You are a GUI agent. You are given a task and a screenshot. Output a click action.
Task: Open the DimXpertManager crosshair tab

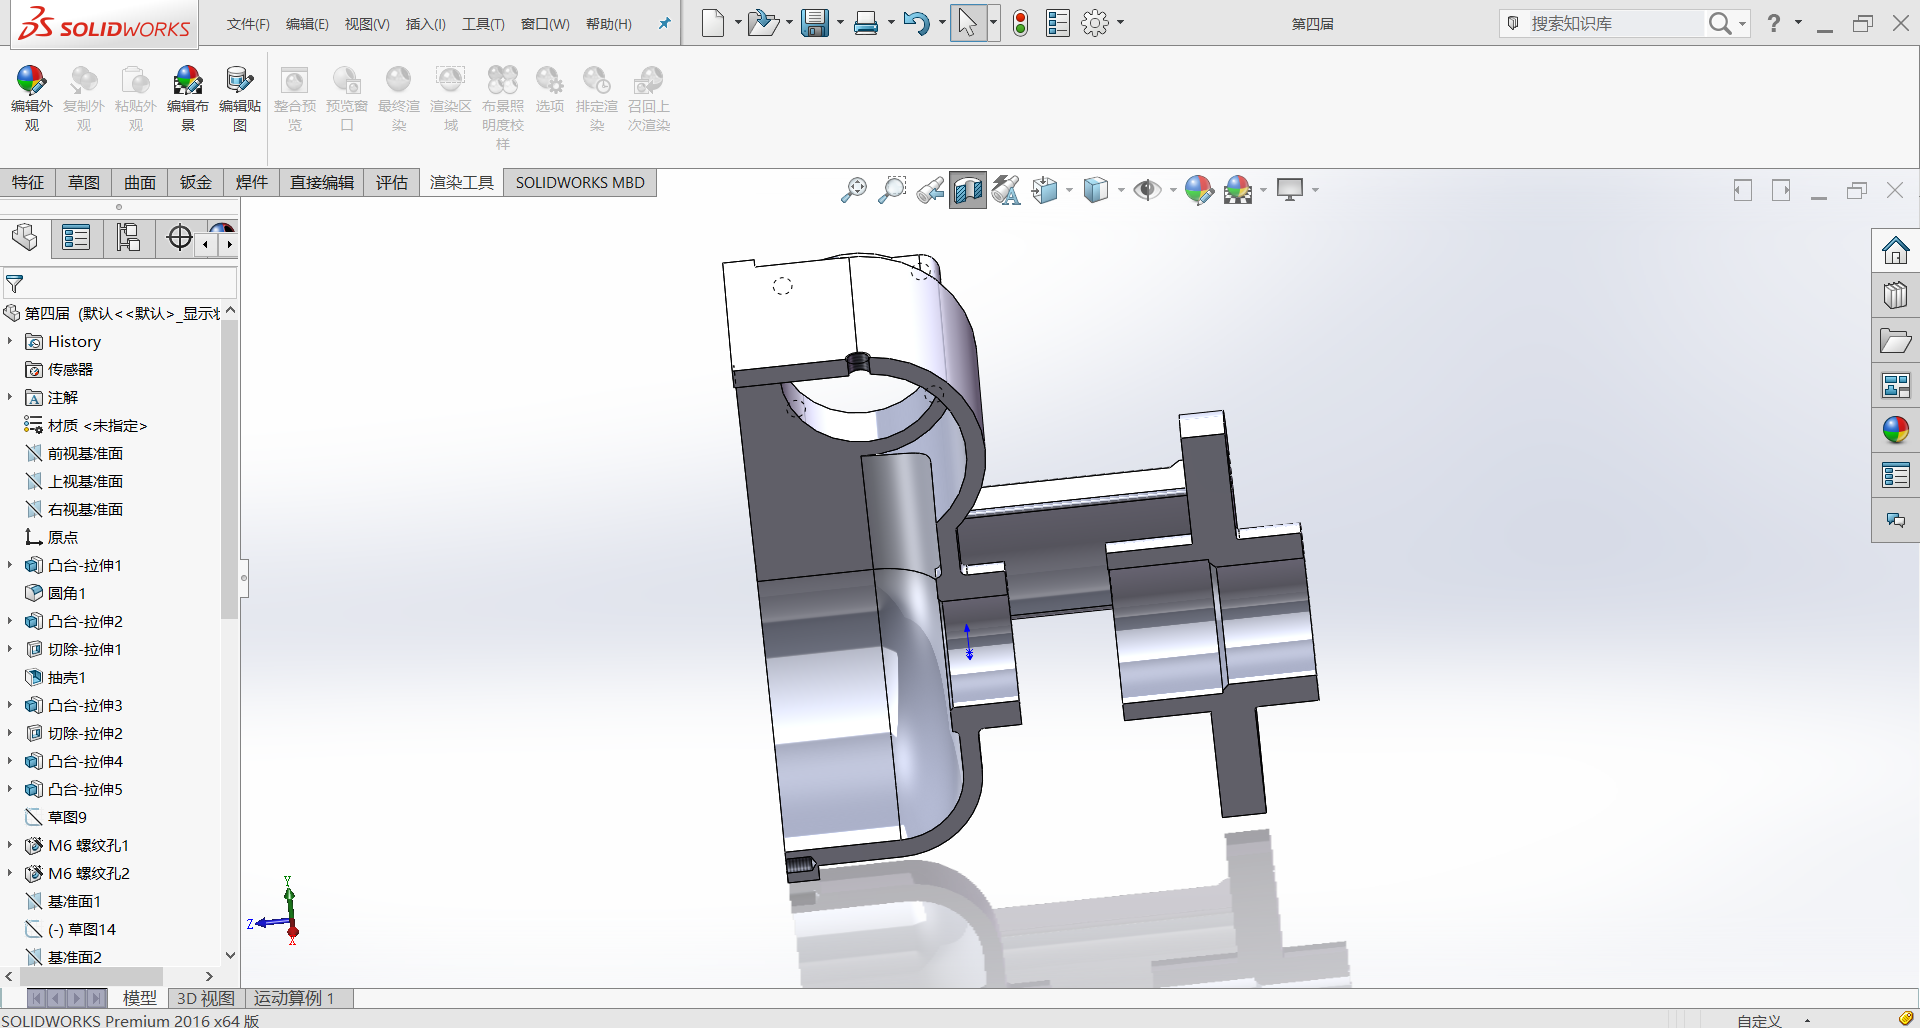[x=179, y=238]
